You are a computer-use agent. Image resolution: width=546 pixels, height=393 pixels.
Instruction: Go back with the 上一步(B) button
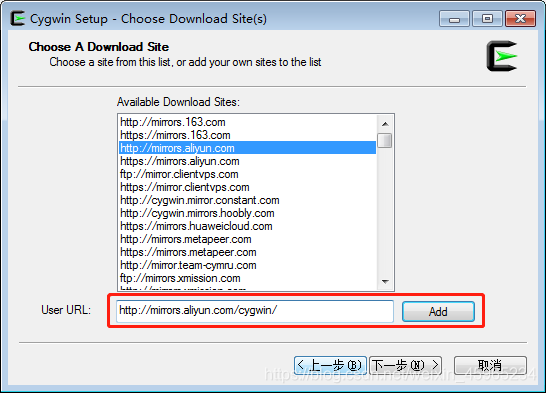[330, 366]
